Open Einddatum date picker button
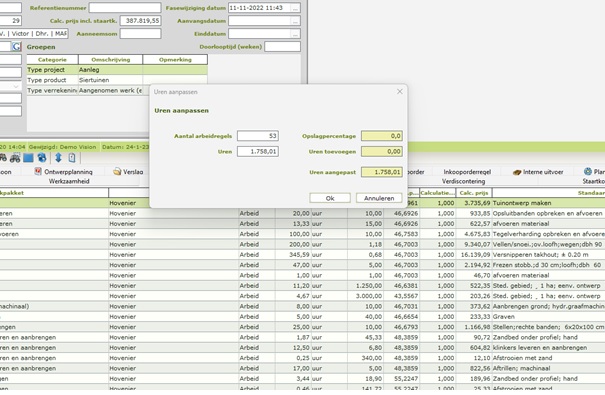Image resolution: width=605 pixels, height=395 pixels. click(x=295, y=34)
